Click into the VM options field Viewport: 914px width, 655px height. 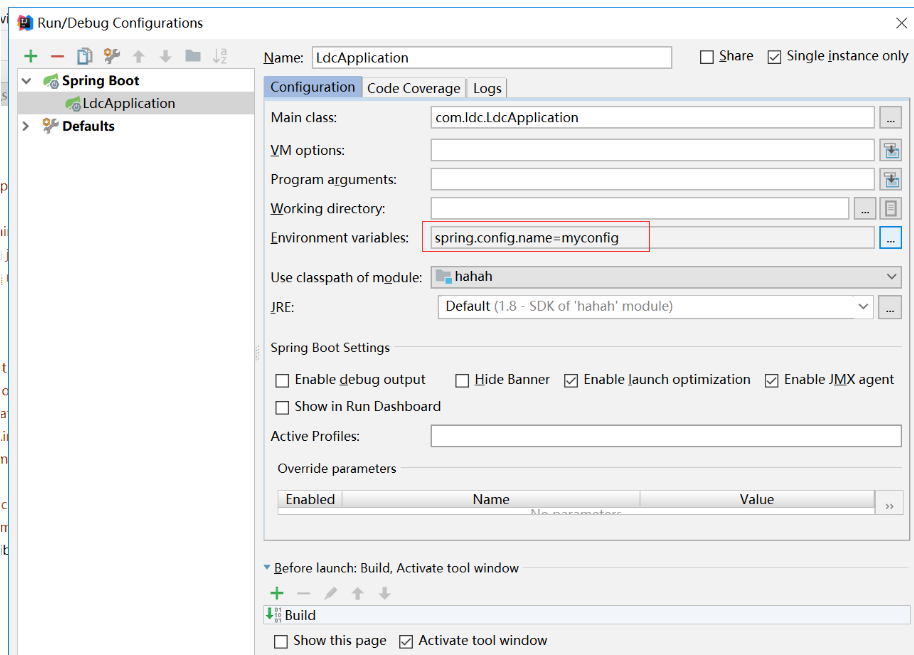[653, 150]
